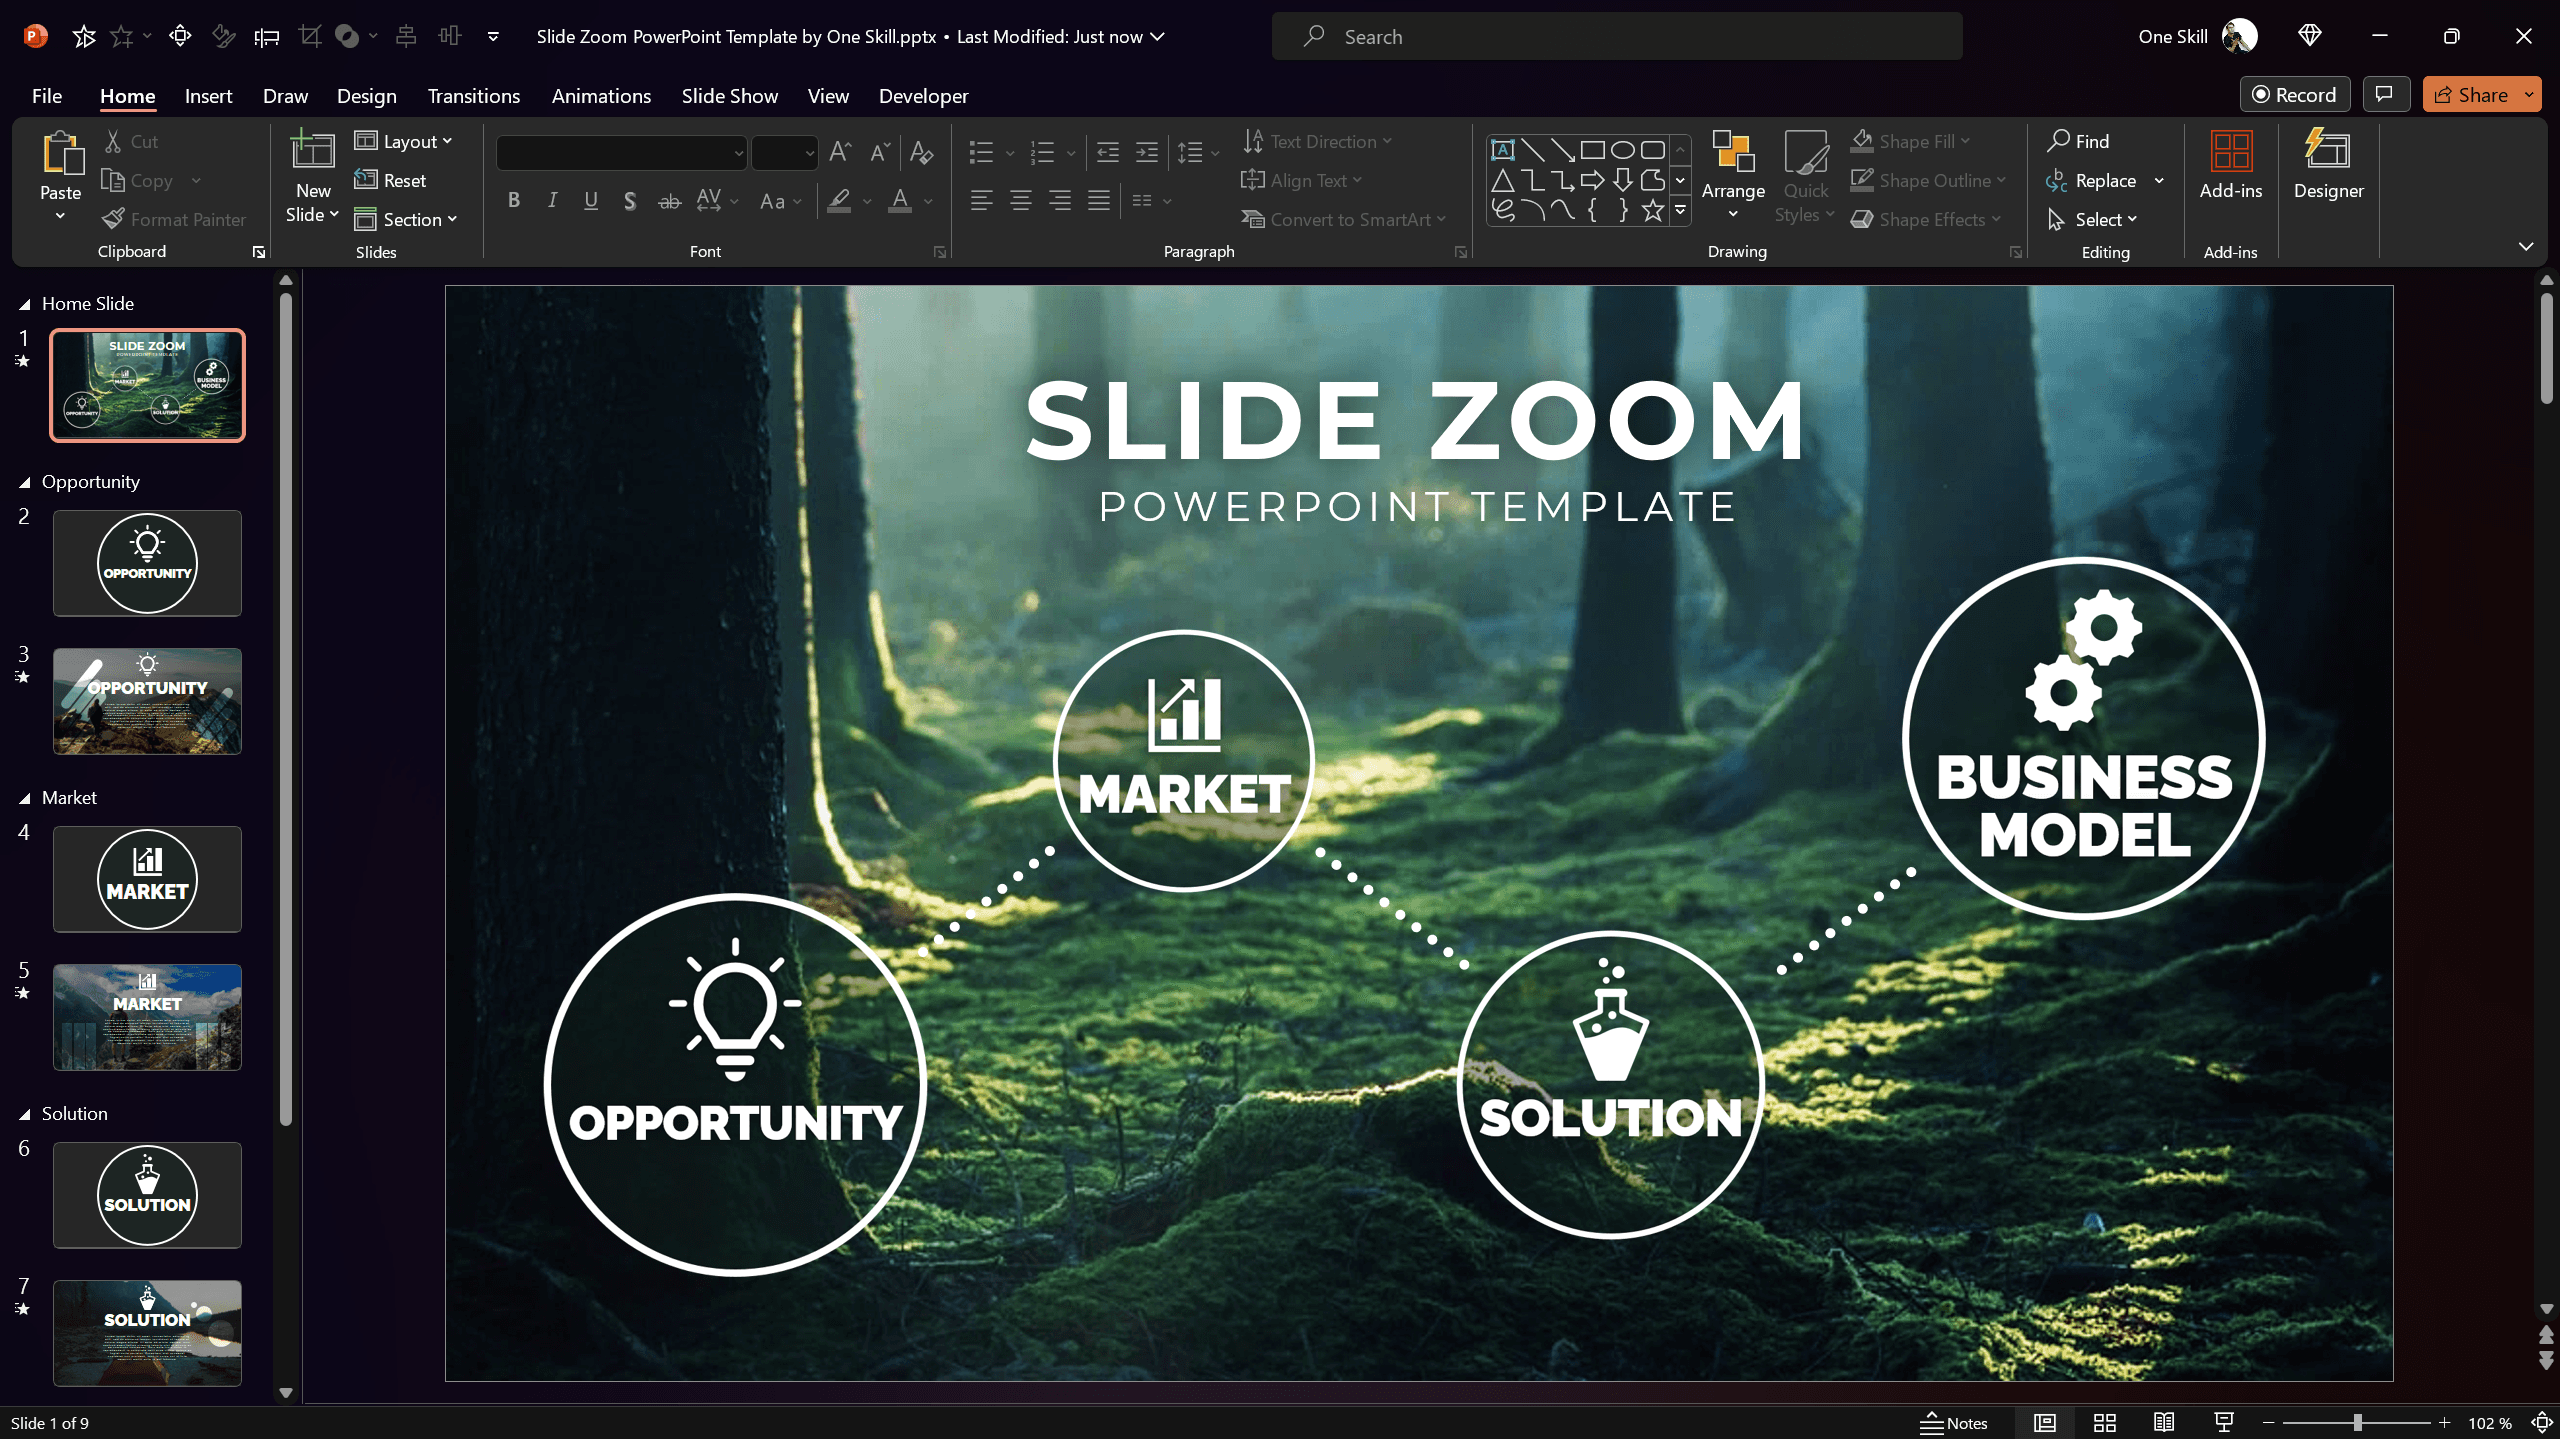
Task: Insert a Text Box from the shapes gallery
Action: click(1504, 148)
